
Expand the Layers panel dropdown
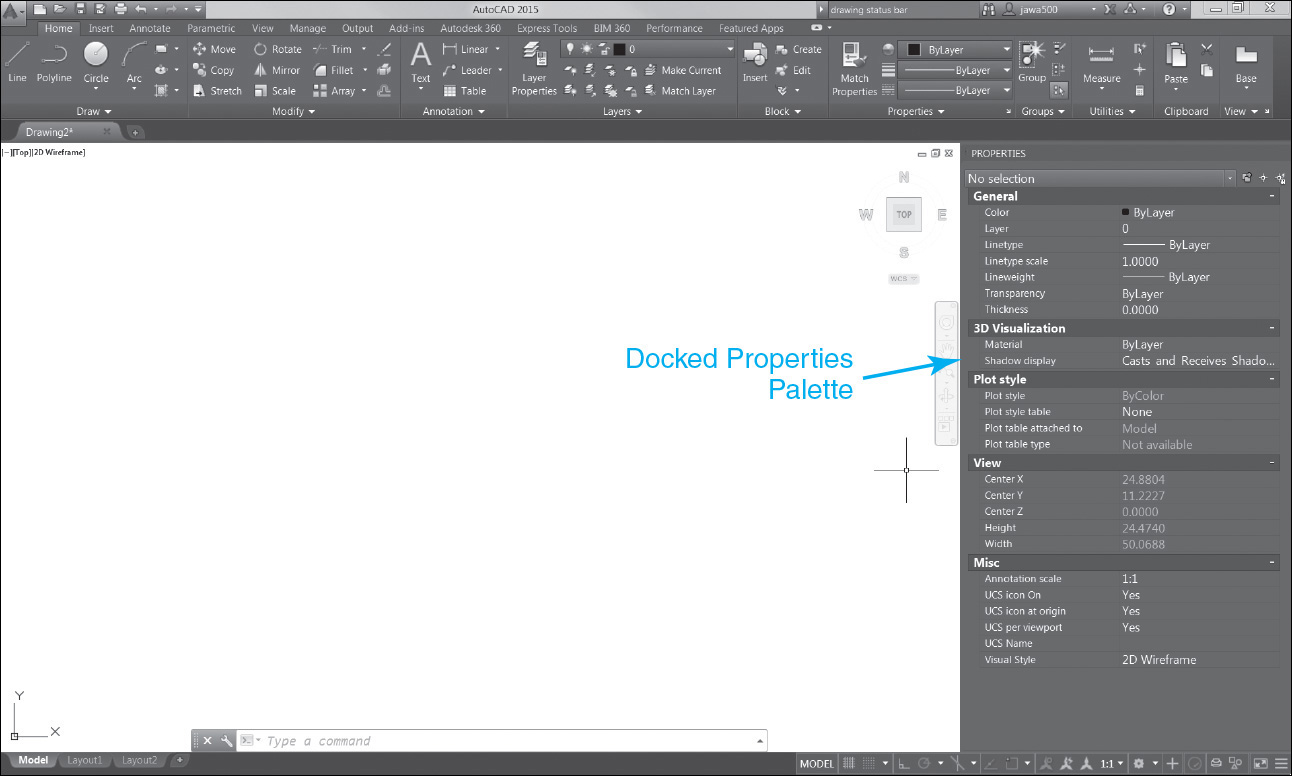623,112
